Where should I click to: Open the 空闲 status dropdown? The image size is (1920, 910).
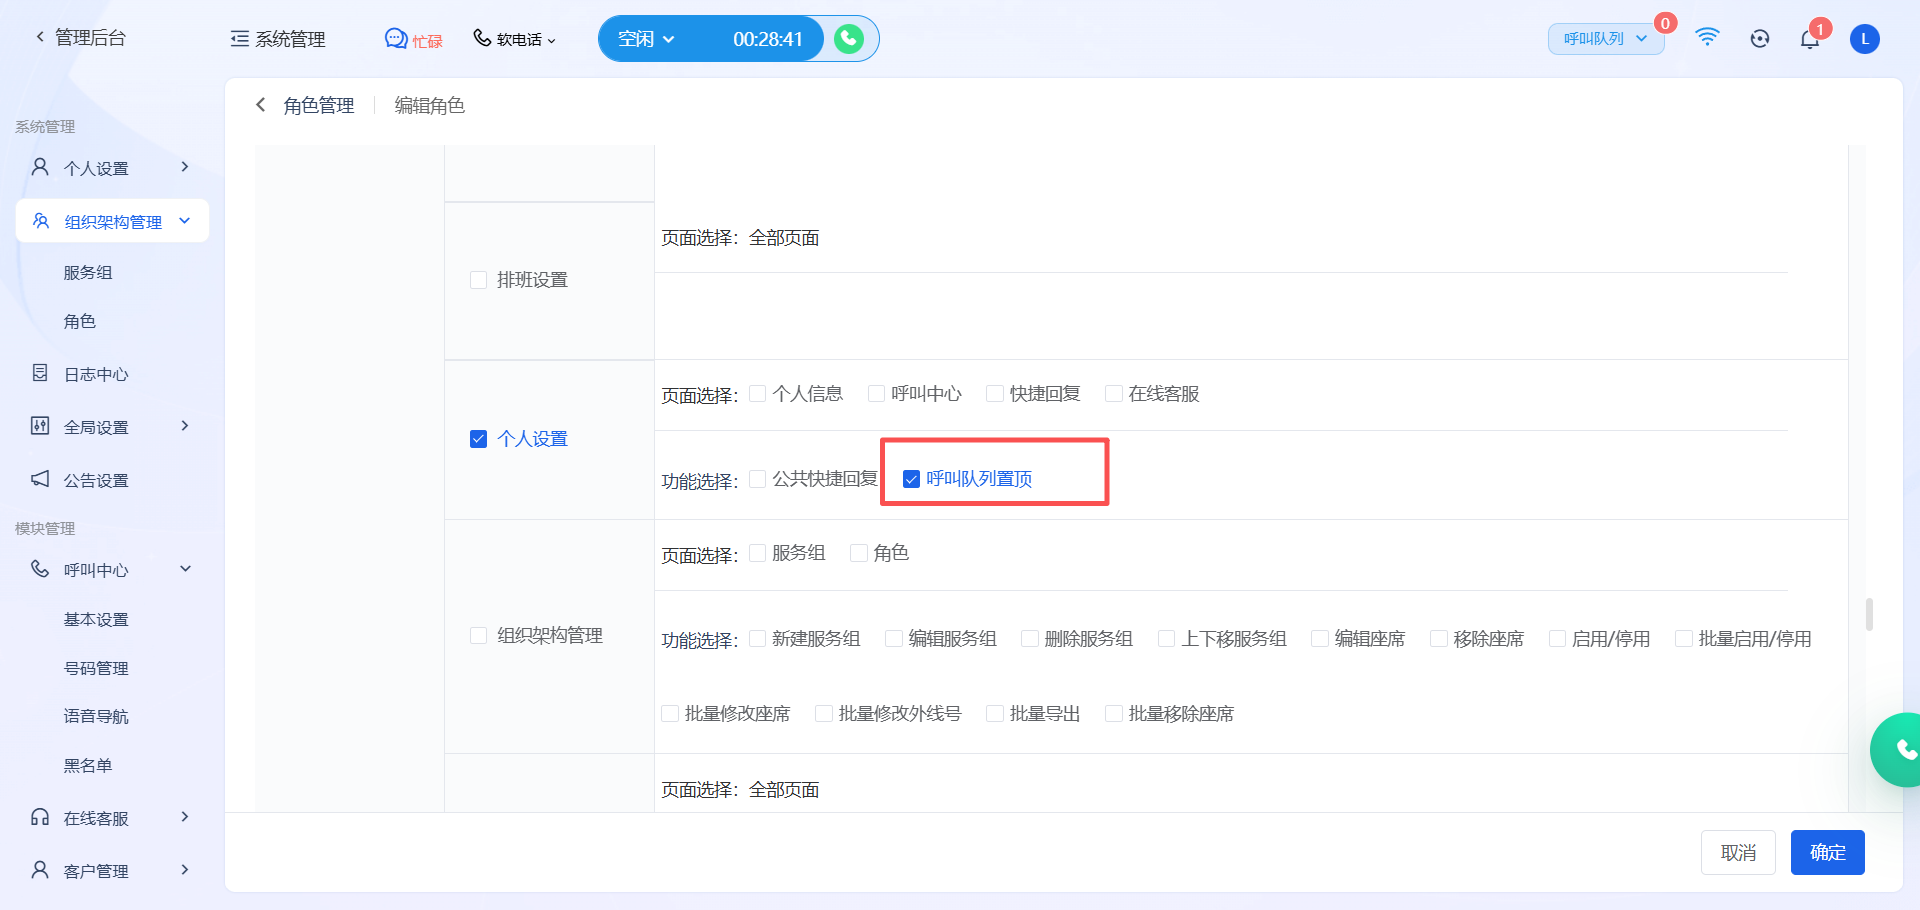(x=646, y=39)
